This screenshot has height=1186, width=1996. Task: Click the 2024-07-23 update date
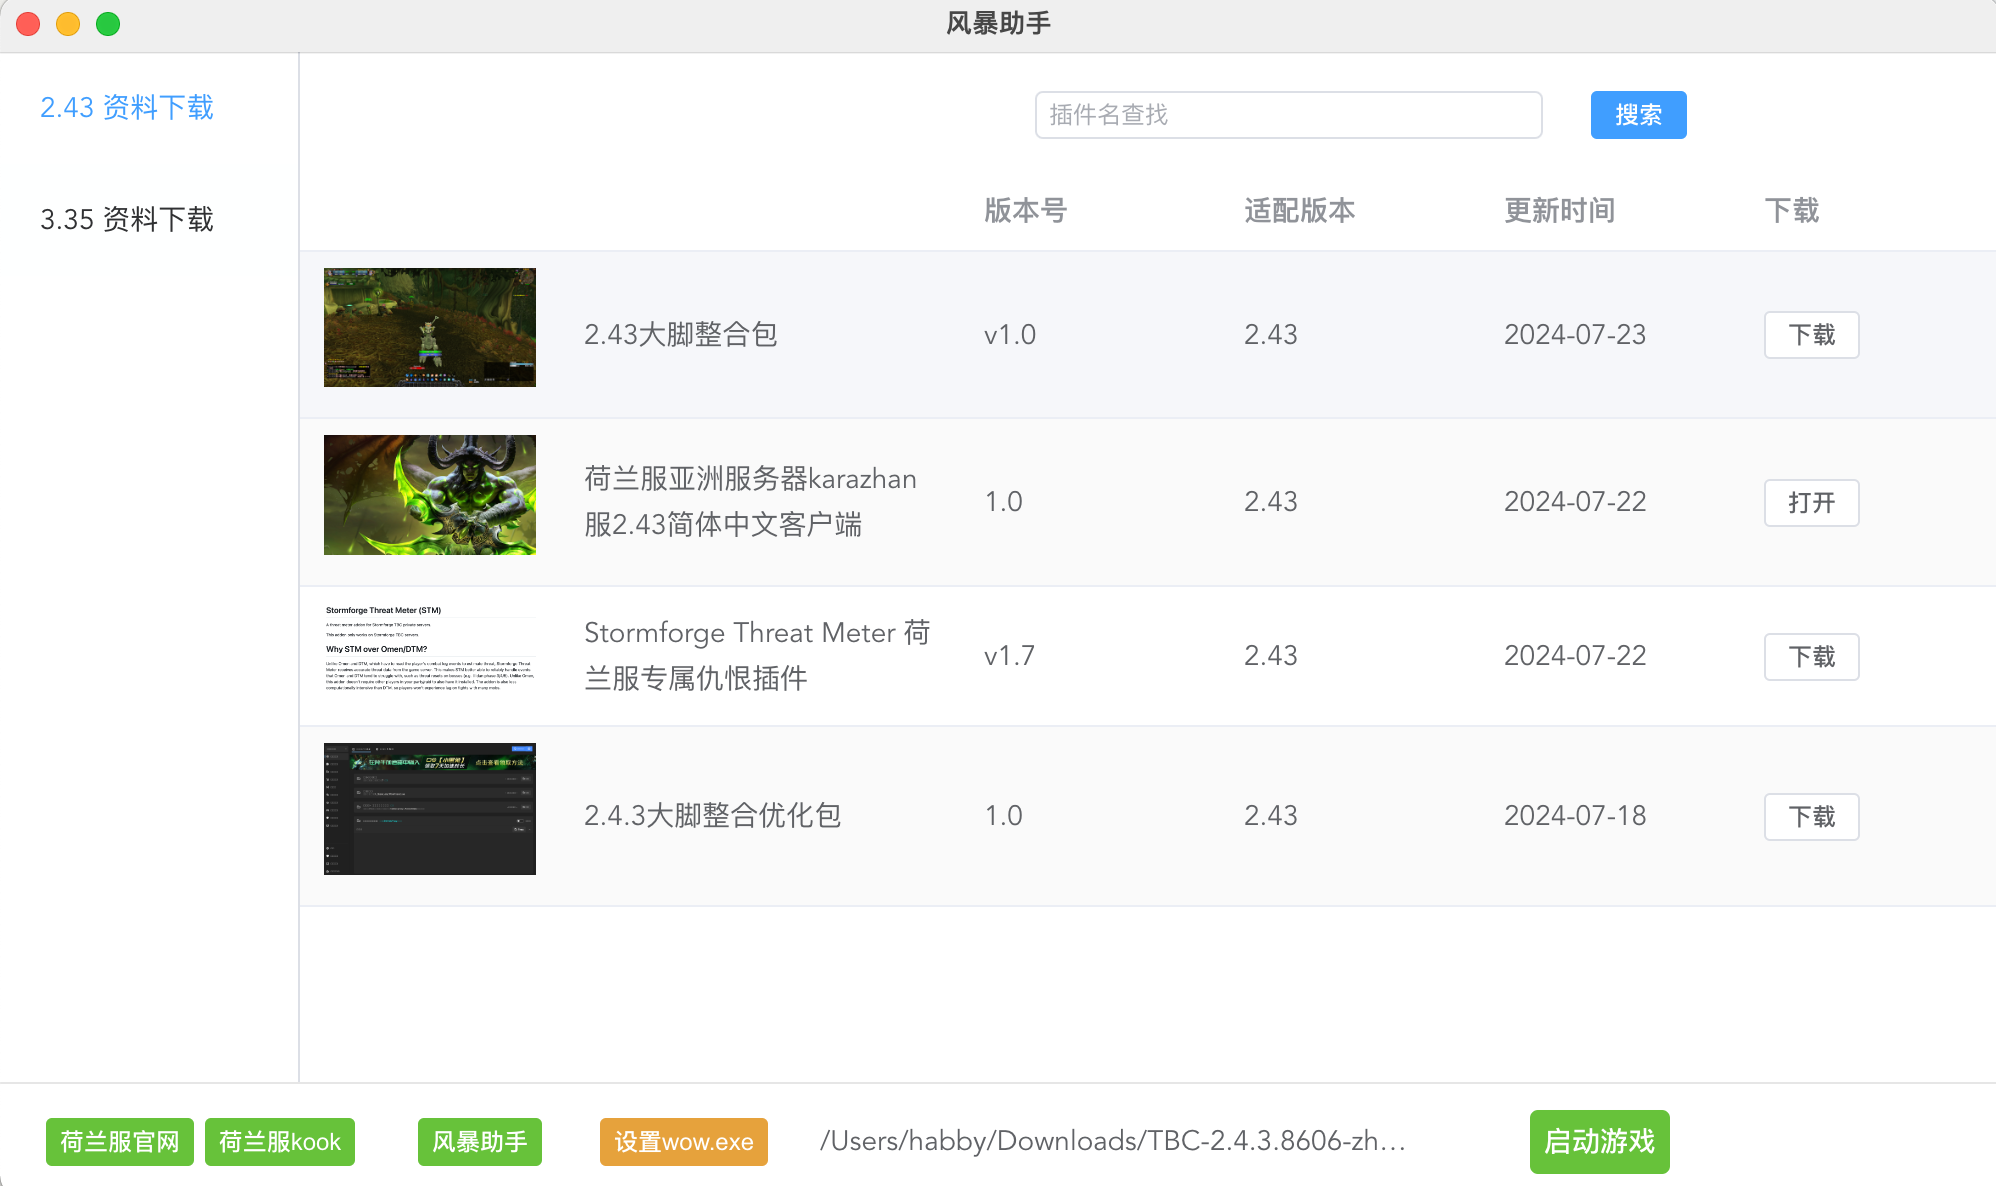click(x=1575, y=334)
